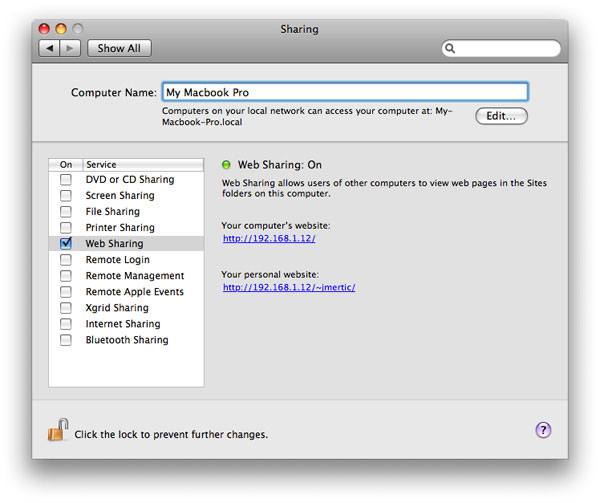This screenshot has width=600, height=503.
Task: Enable Remote Apple Events checkbox
Action: [x=66, y=292]
